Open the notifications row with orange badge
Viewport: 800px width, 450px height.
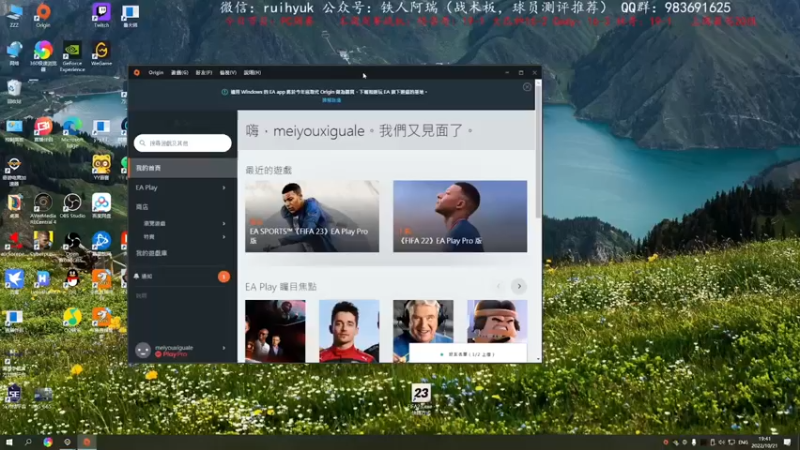point(183,276)
